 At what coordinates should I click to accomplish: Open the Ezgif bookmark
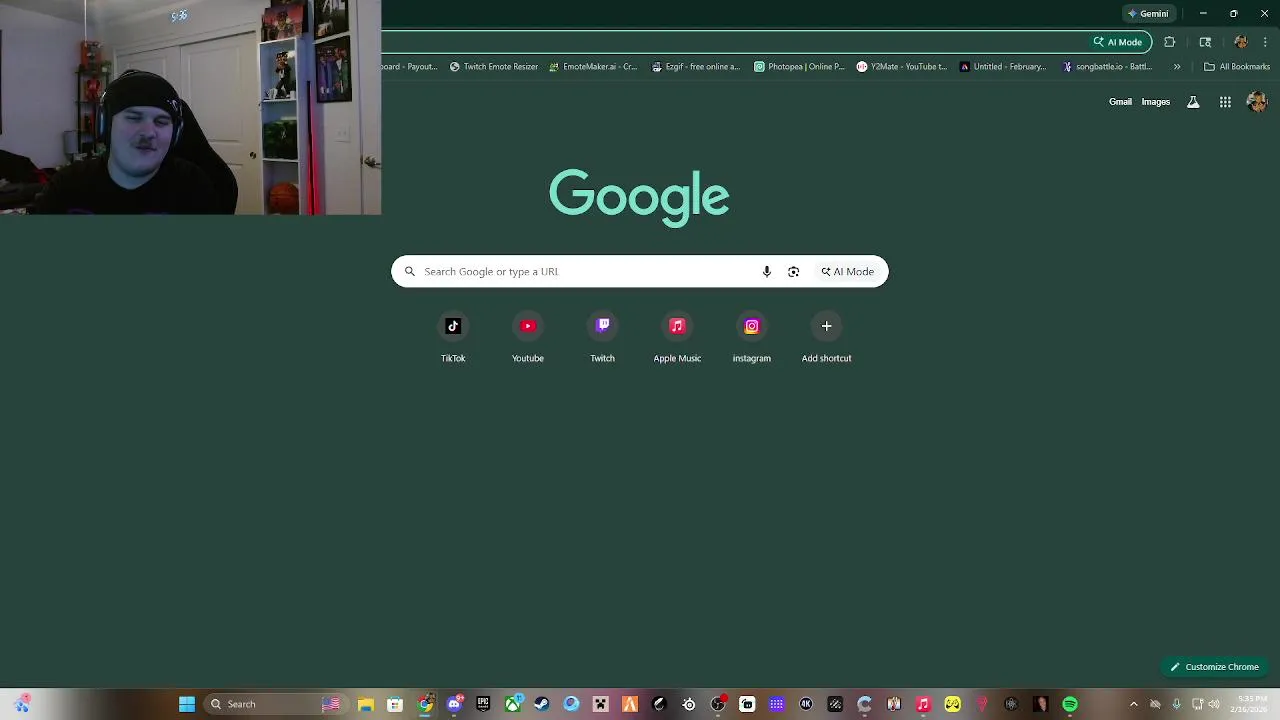point(696,67)
